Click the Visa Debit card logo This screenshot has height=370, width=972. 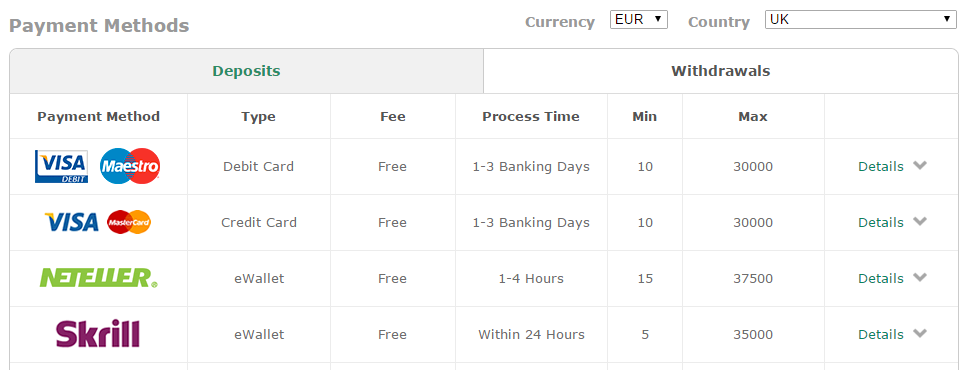[x=61, y=166]
